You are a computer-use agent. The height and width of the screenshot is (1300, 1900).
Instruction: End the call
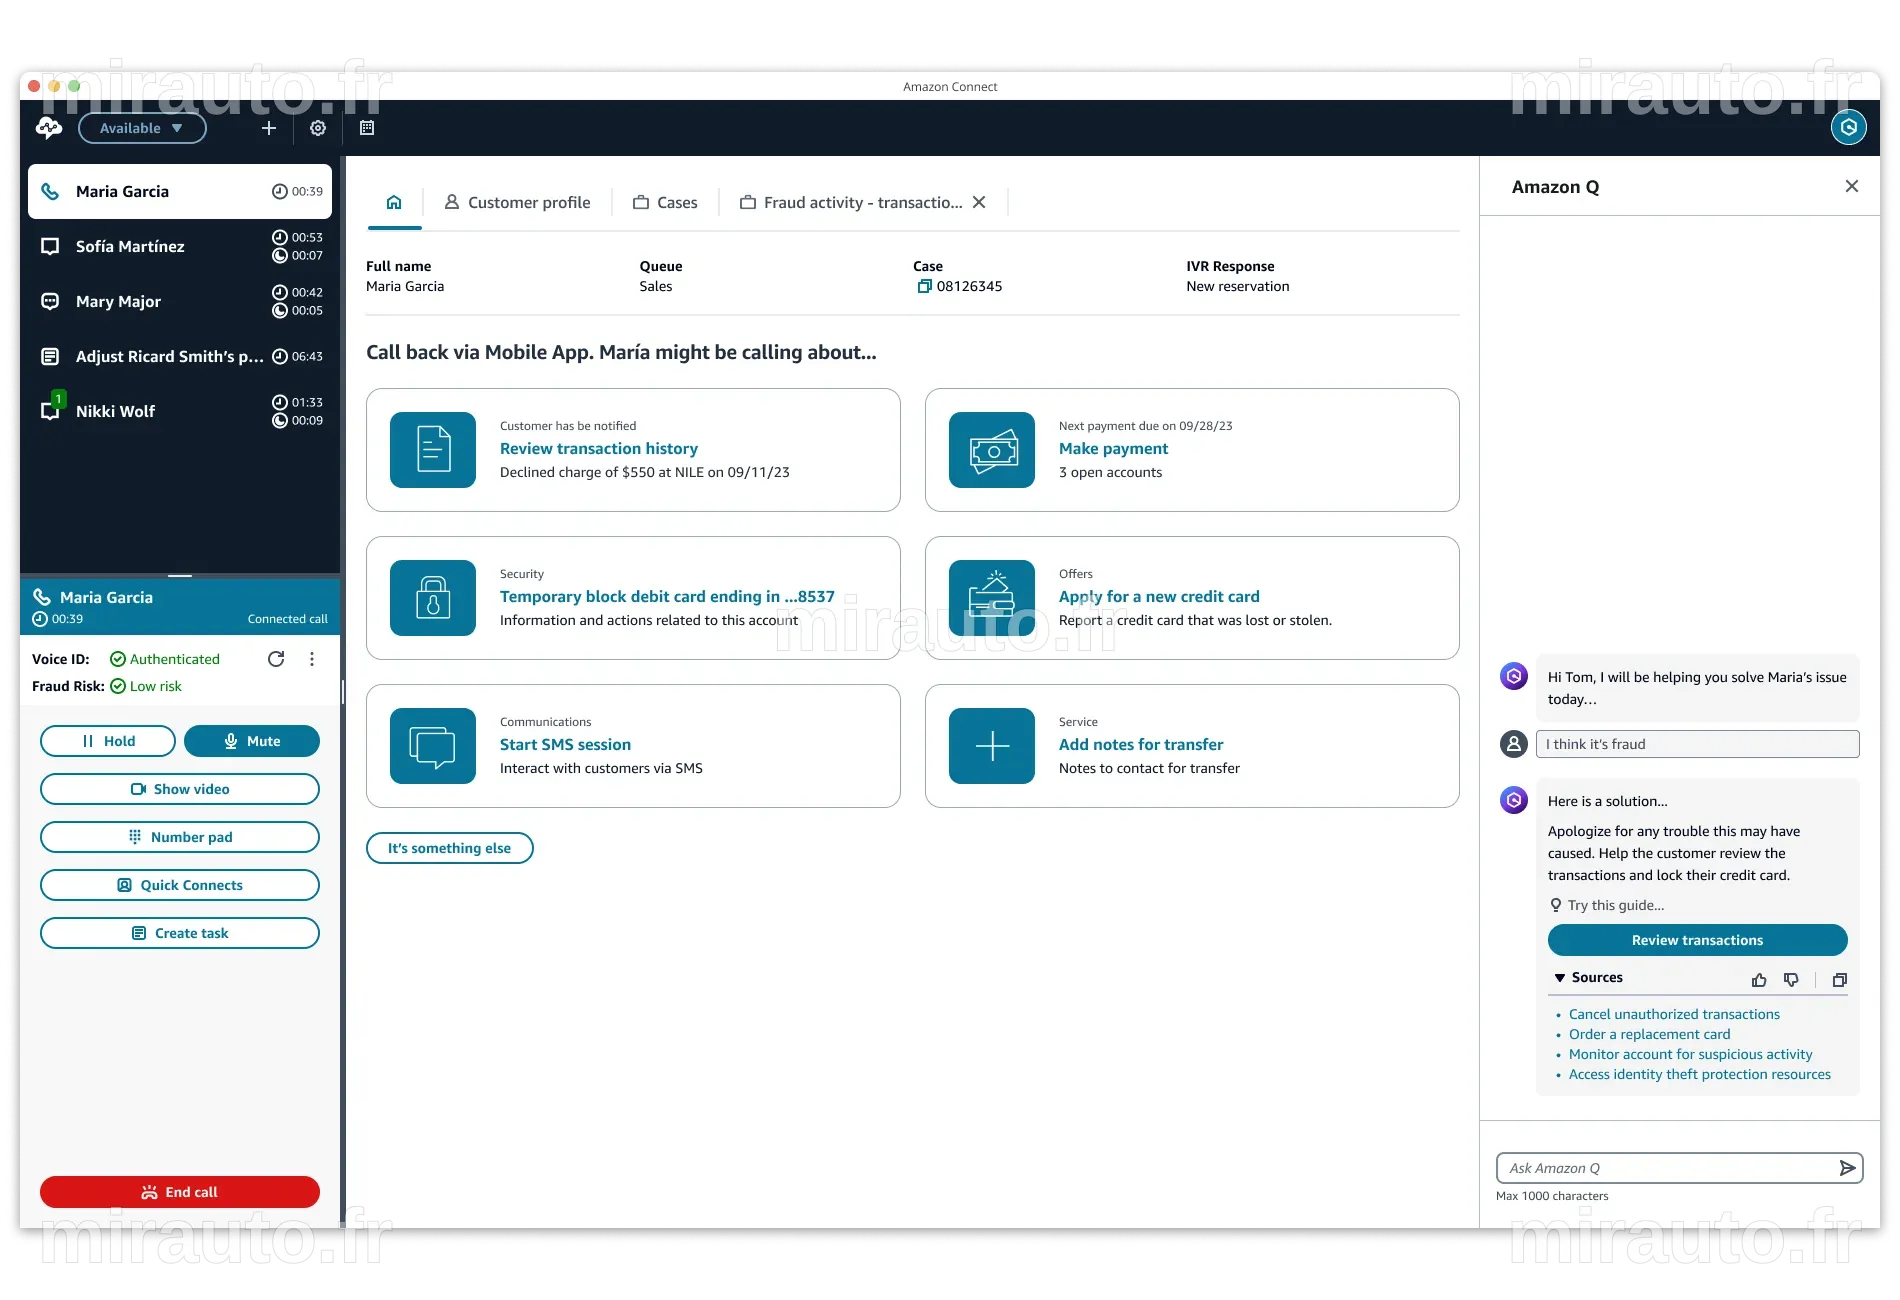(180, 1192)
